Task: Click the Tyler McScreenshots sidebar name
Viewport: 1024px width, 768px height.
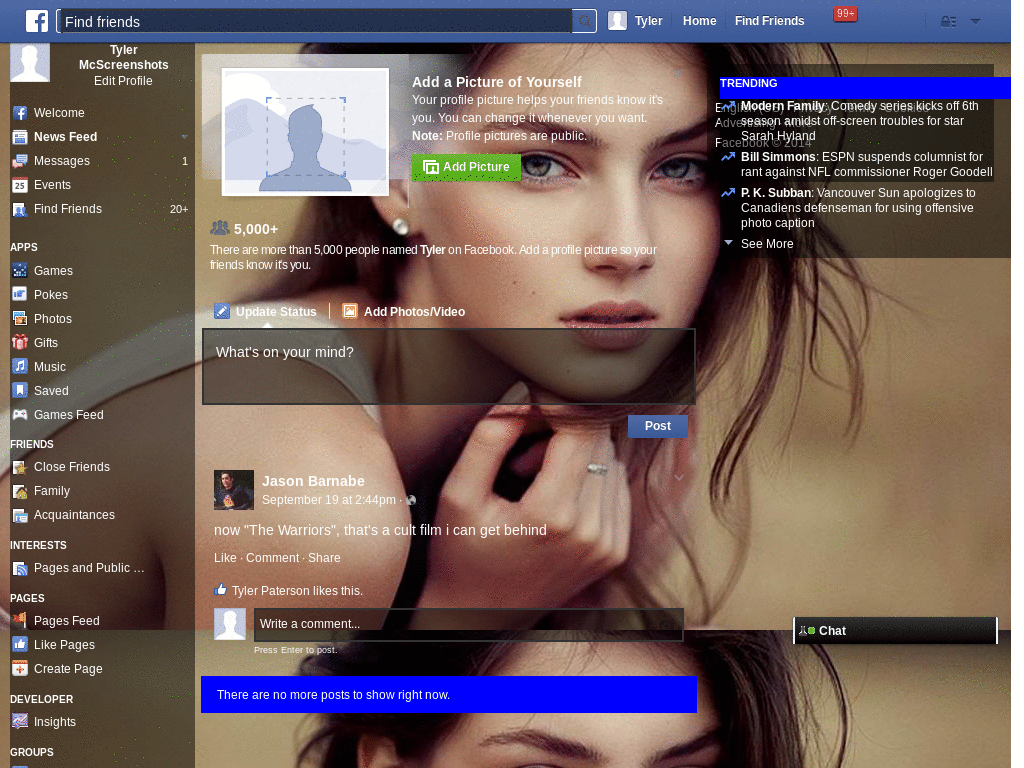Action: coord(123,57)
